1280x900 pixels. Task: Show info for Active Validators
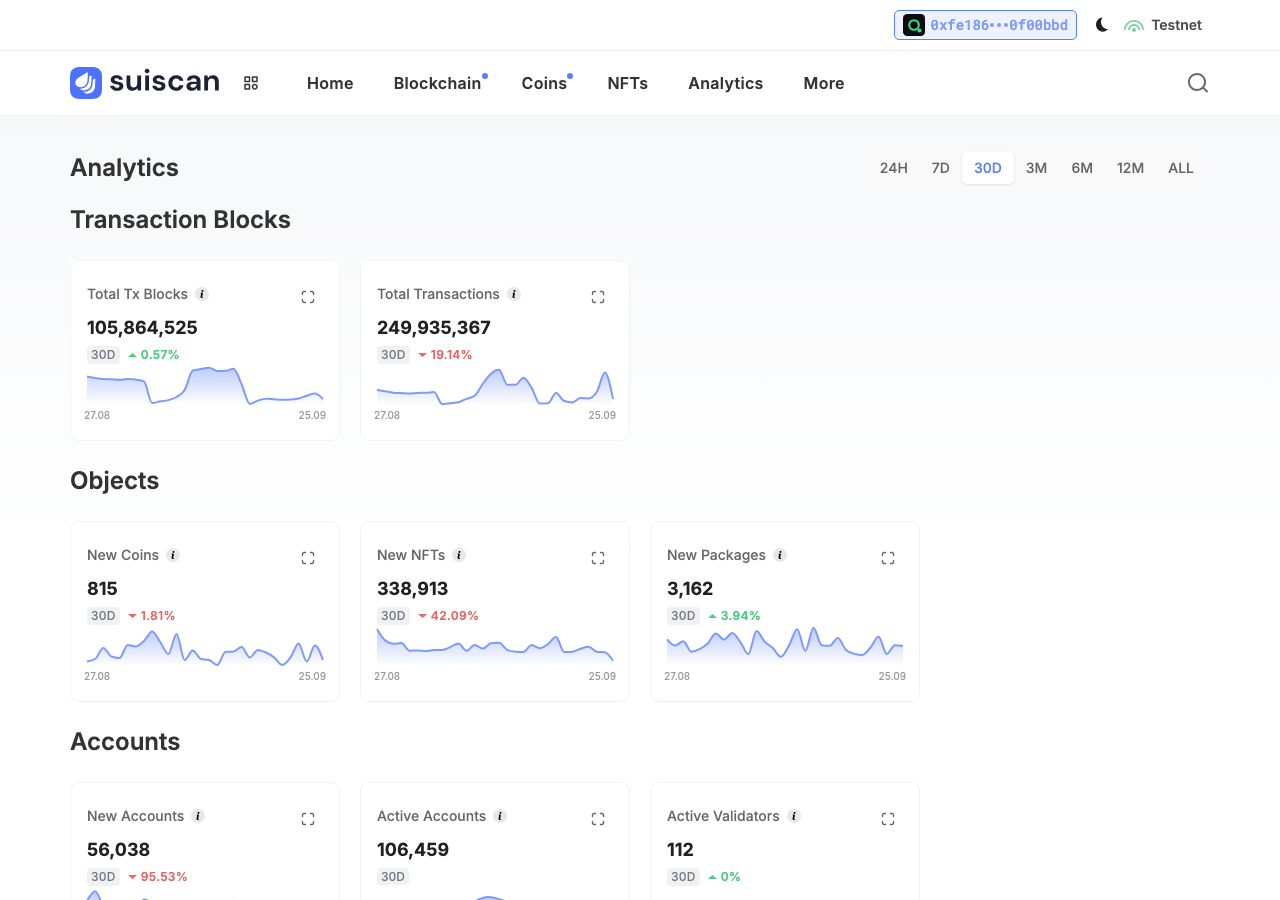coord(794,816)
